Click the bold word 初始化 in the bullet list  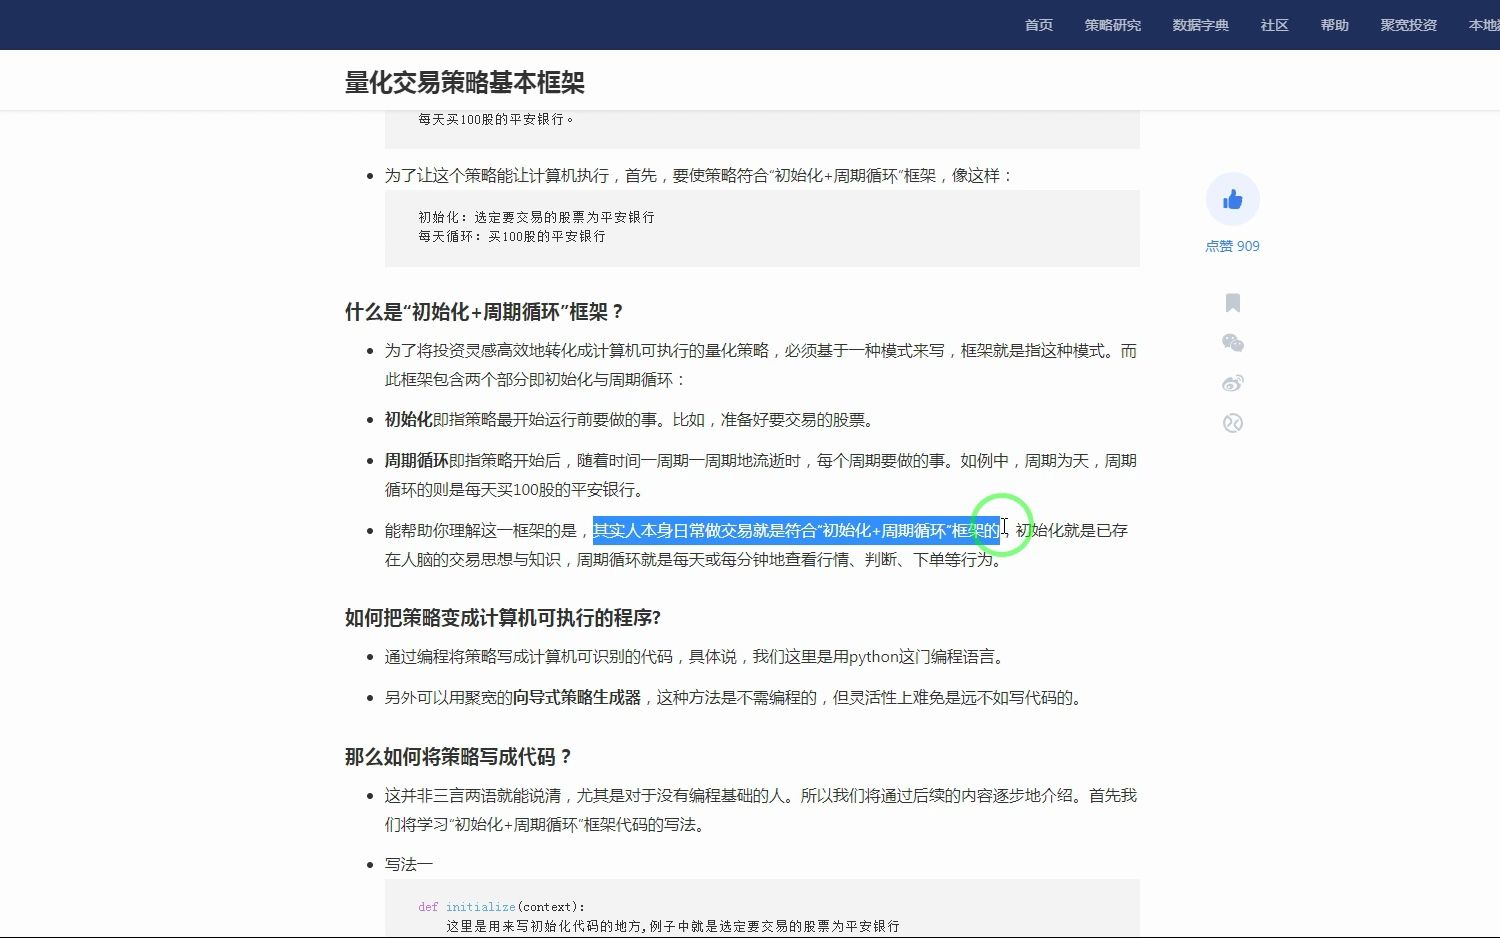(x=409, y=420)
